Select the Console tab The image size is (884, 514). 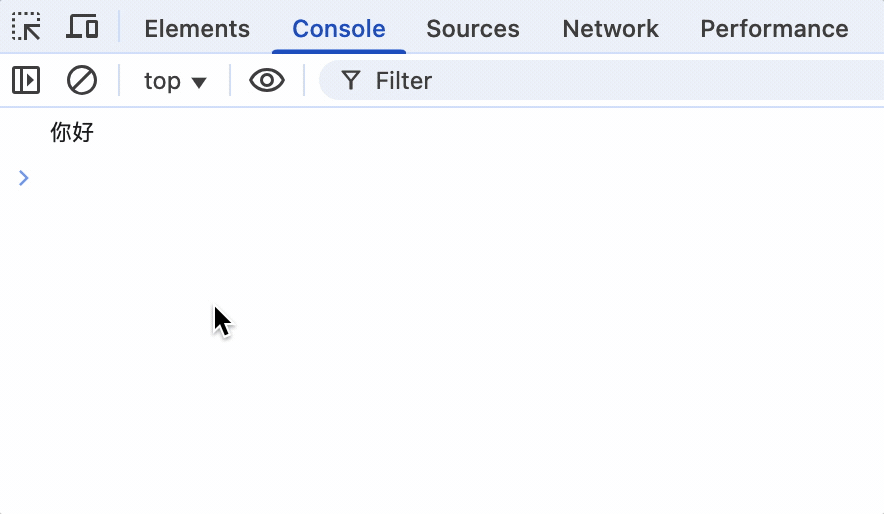pos(339,29)
